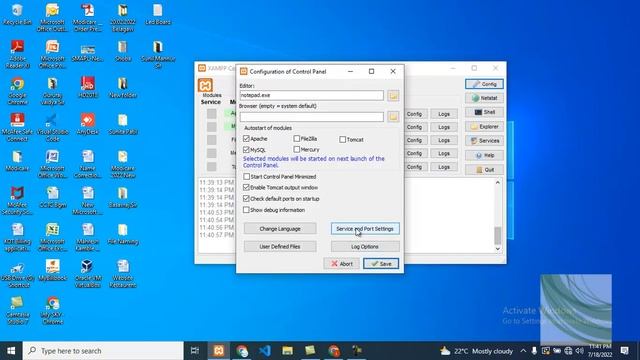The width and height of the screenshot is (640, 360).
Task: Check Mercury autostart checkbox
Action: tap(297, 149)
